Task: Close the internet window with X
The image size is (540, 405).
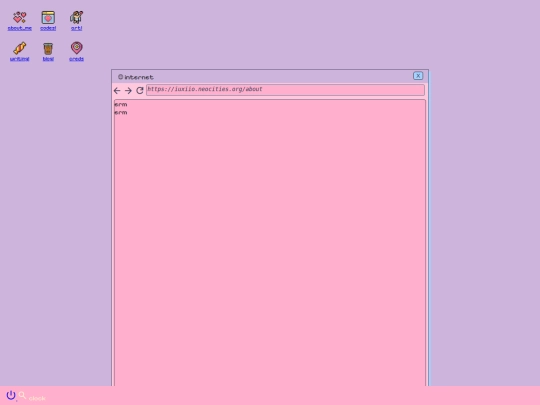Action: 418,76
